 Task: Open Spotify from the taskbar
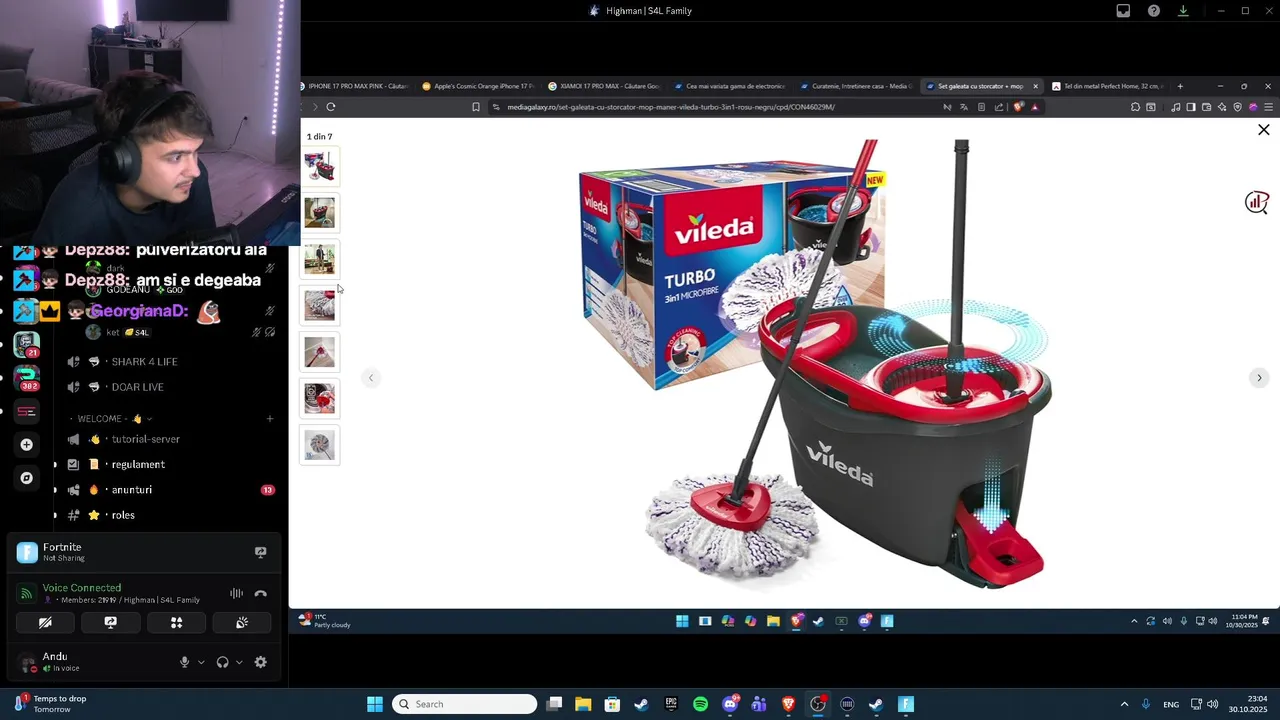(700, 704)
